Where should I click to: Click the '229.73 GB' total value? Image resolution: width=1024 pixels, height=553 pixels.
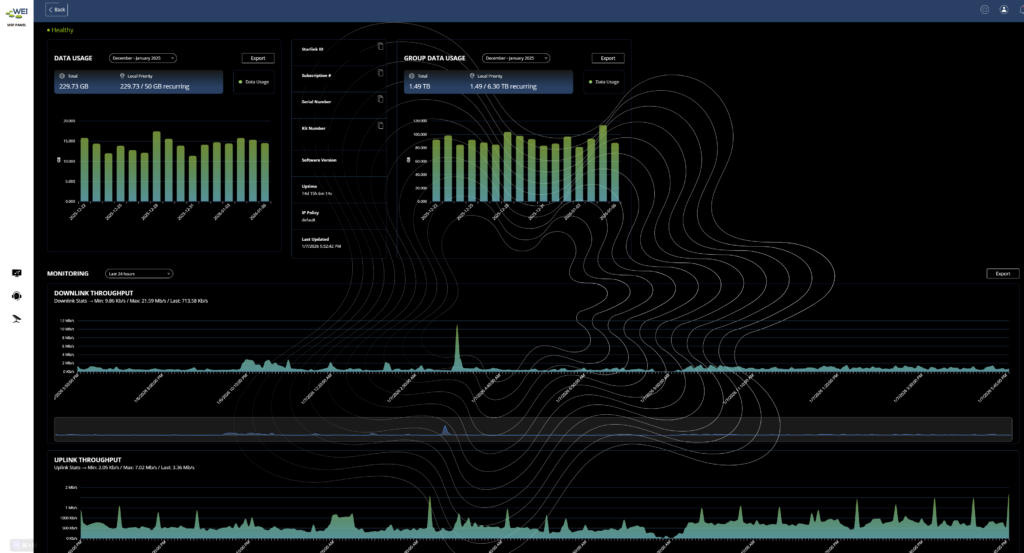point(74,86)
